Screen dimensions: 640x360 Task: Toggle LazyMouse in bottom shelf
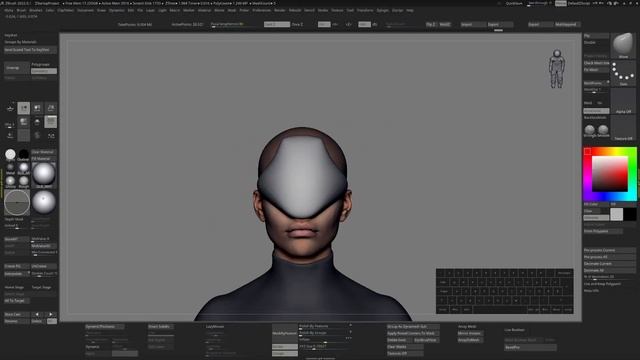tap(215, 327)
